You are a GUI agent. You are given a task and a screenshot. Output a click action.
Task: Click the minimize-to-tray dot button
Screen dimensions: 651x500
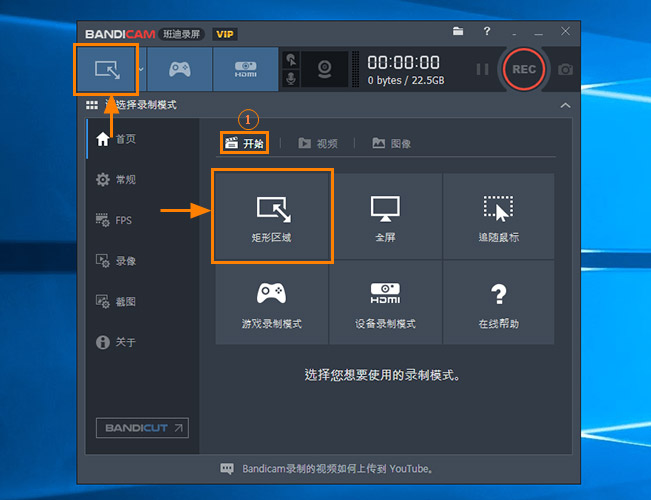pos(514,33)
